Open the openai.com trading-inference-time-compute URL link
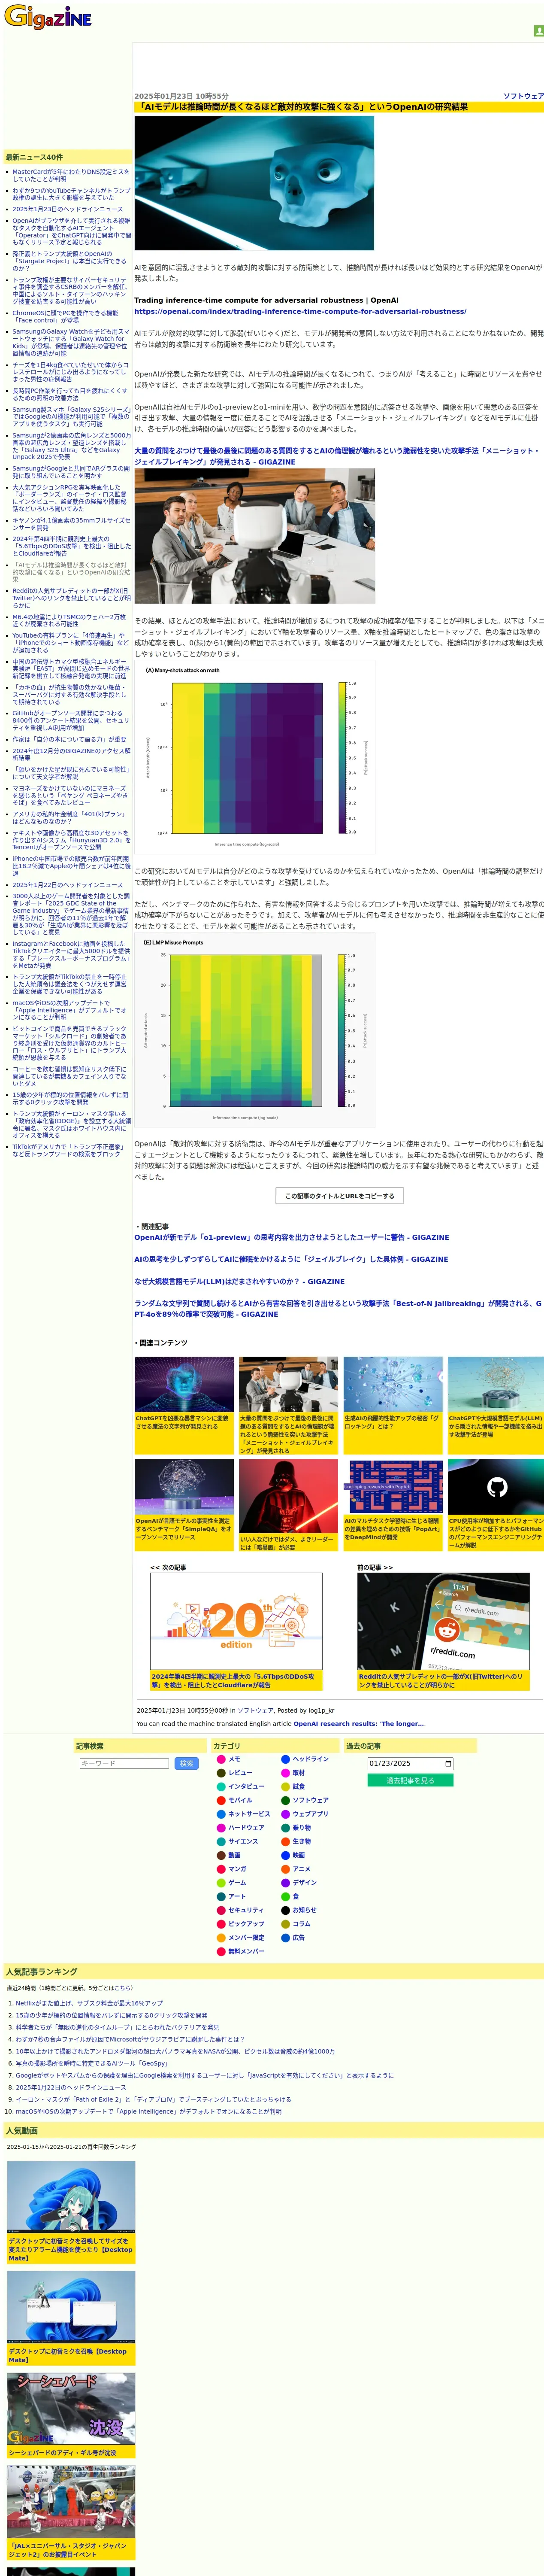This screenshot has width=544, height=2576. click(x=300, y=311)
